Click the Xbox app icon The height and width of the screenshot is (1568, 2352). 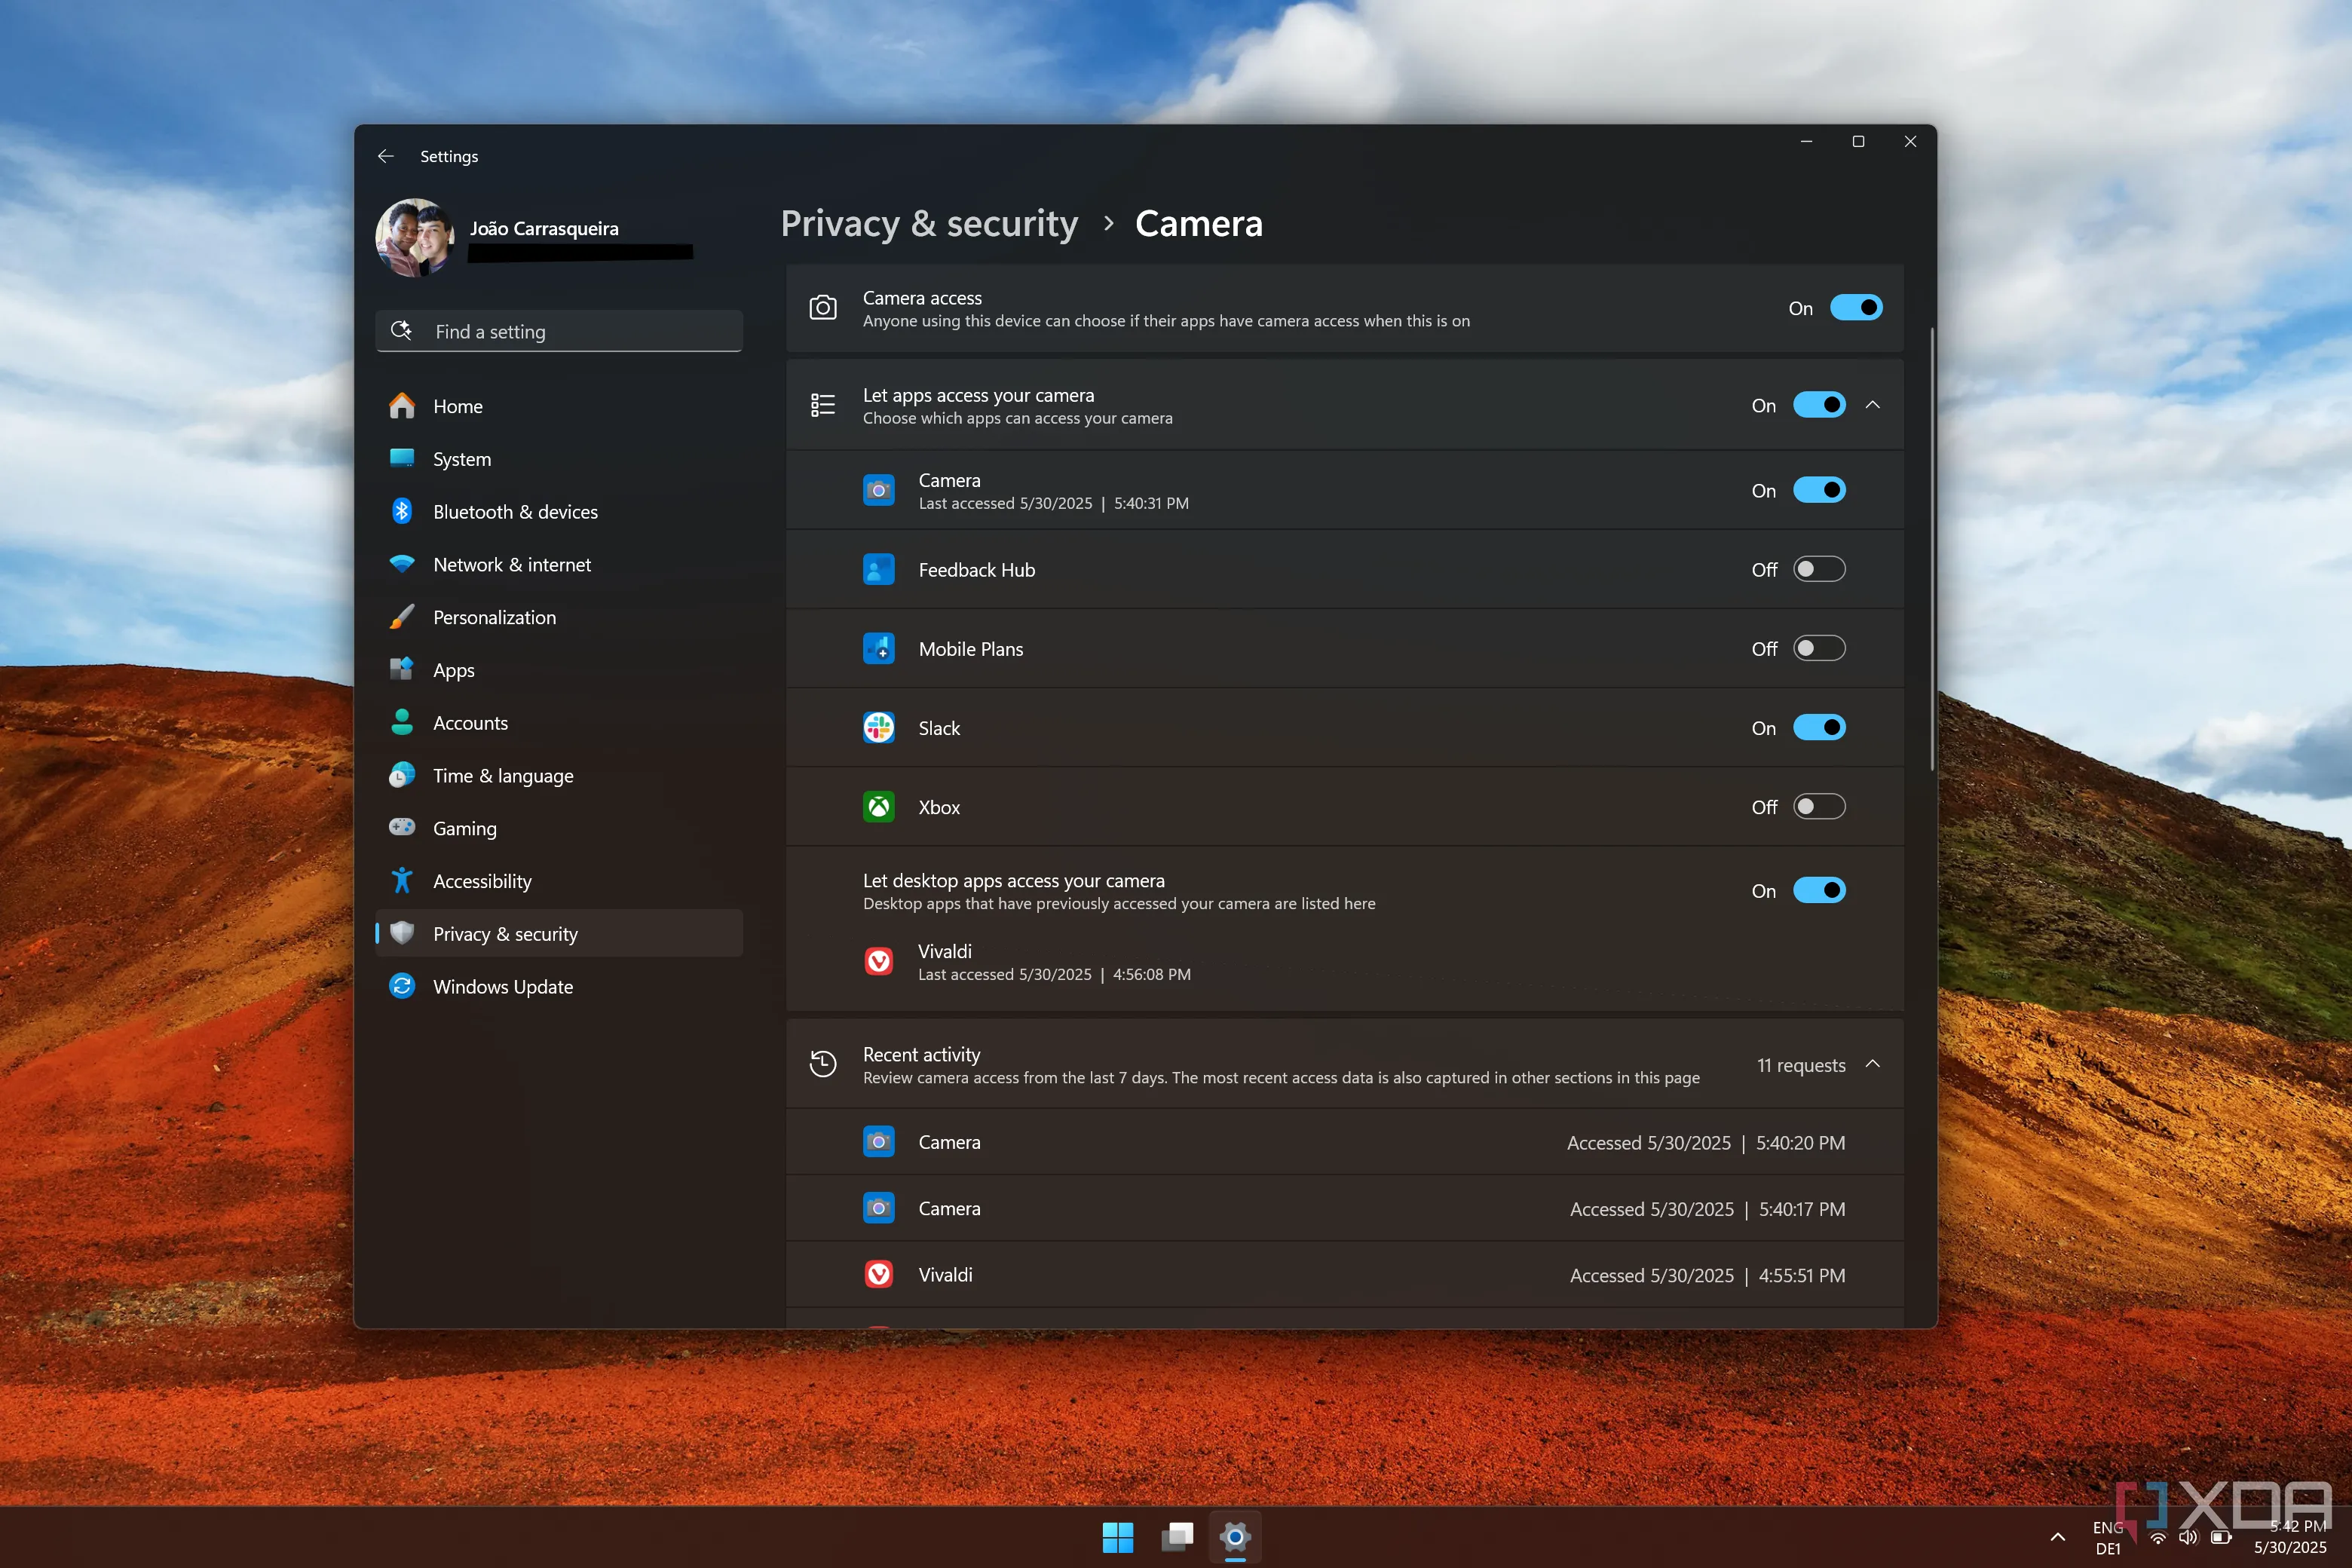click(x=879, y=806)
